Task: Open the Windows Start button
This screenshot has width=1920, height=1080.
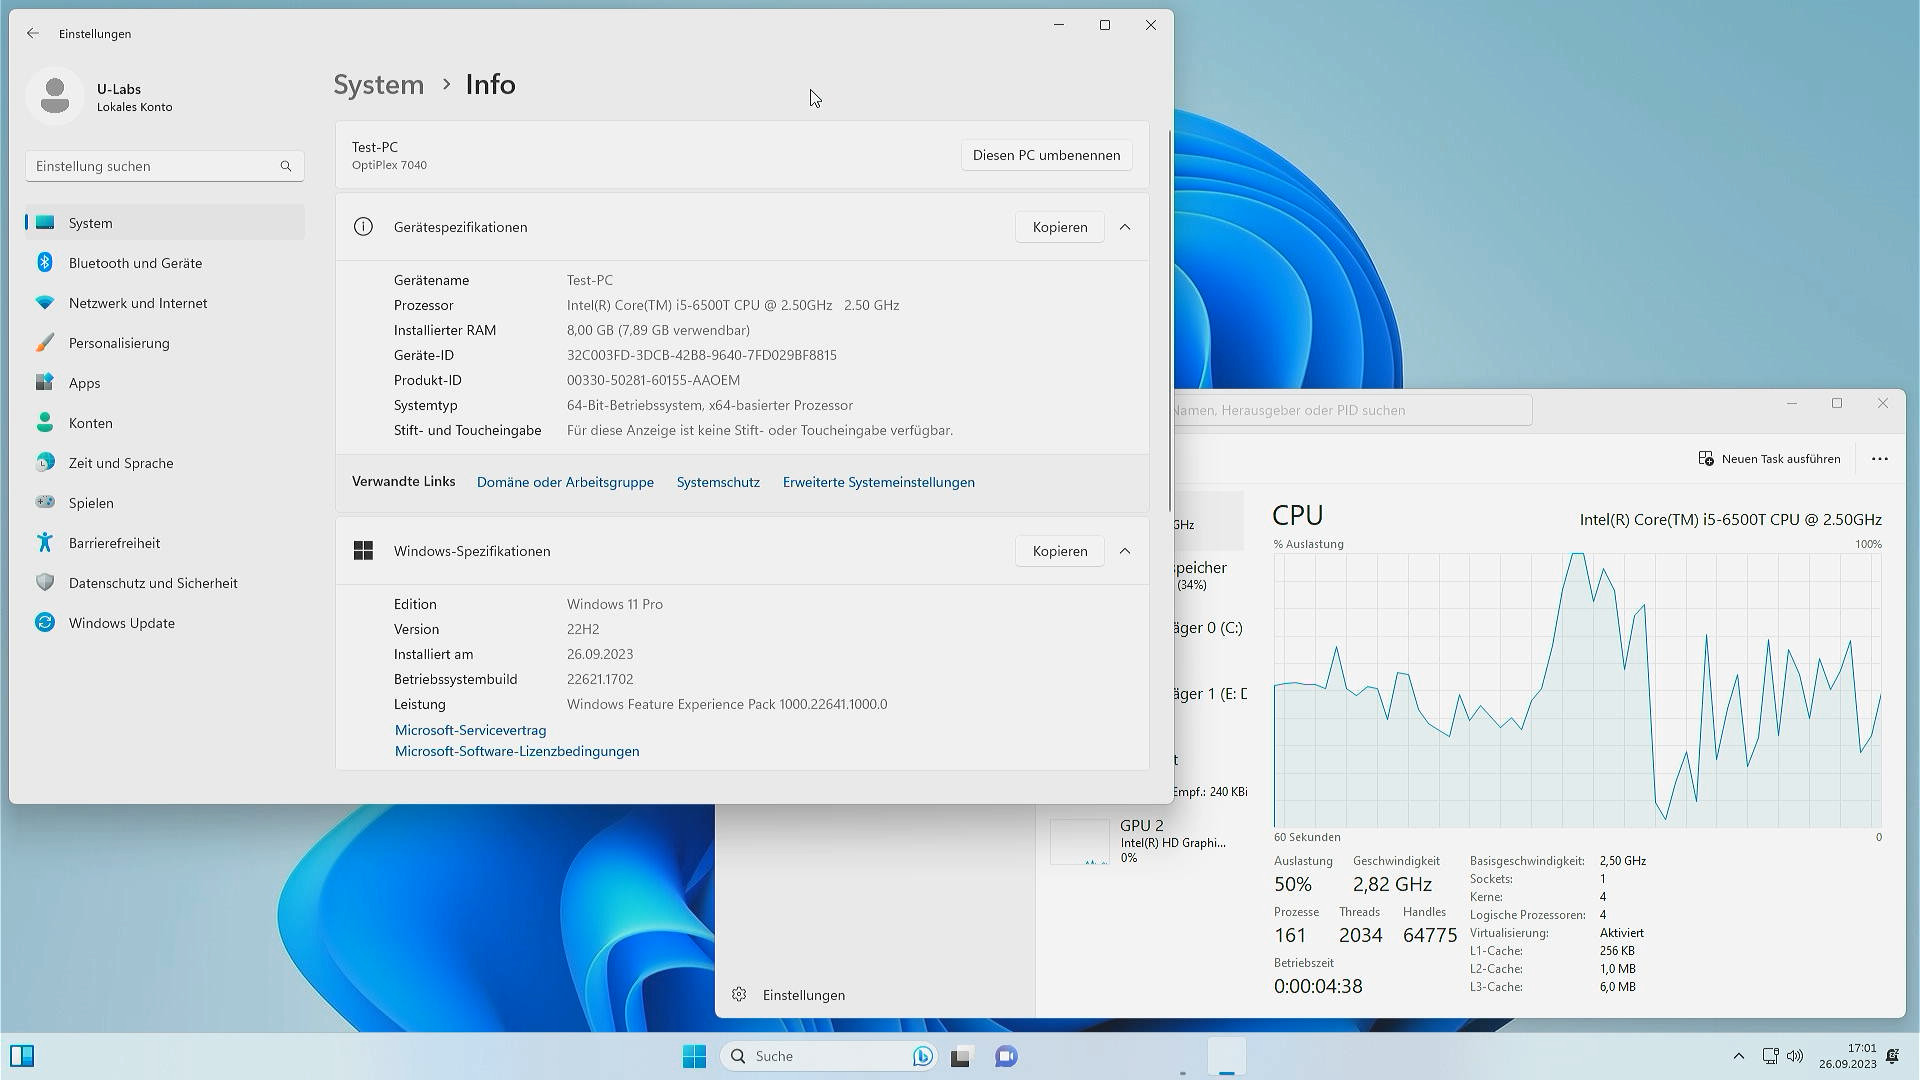Action: 694,1056
